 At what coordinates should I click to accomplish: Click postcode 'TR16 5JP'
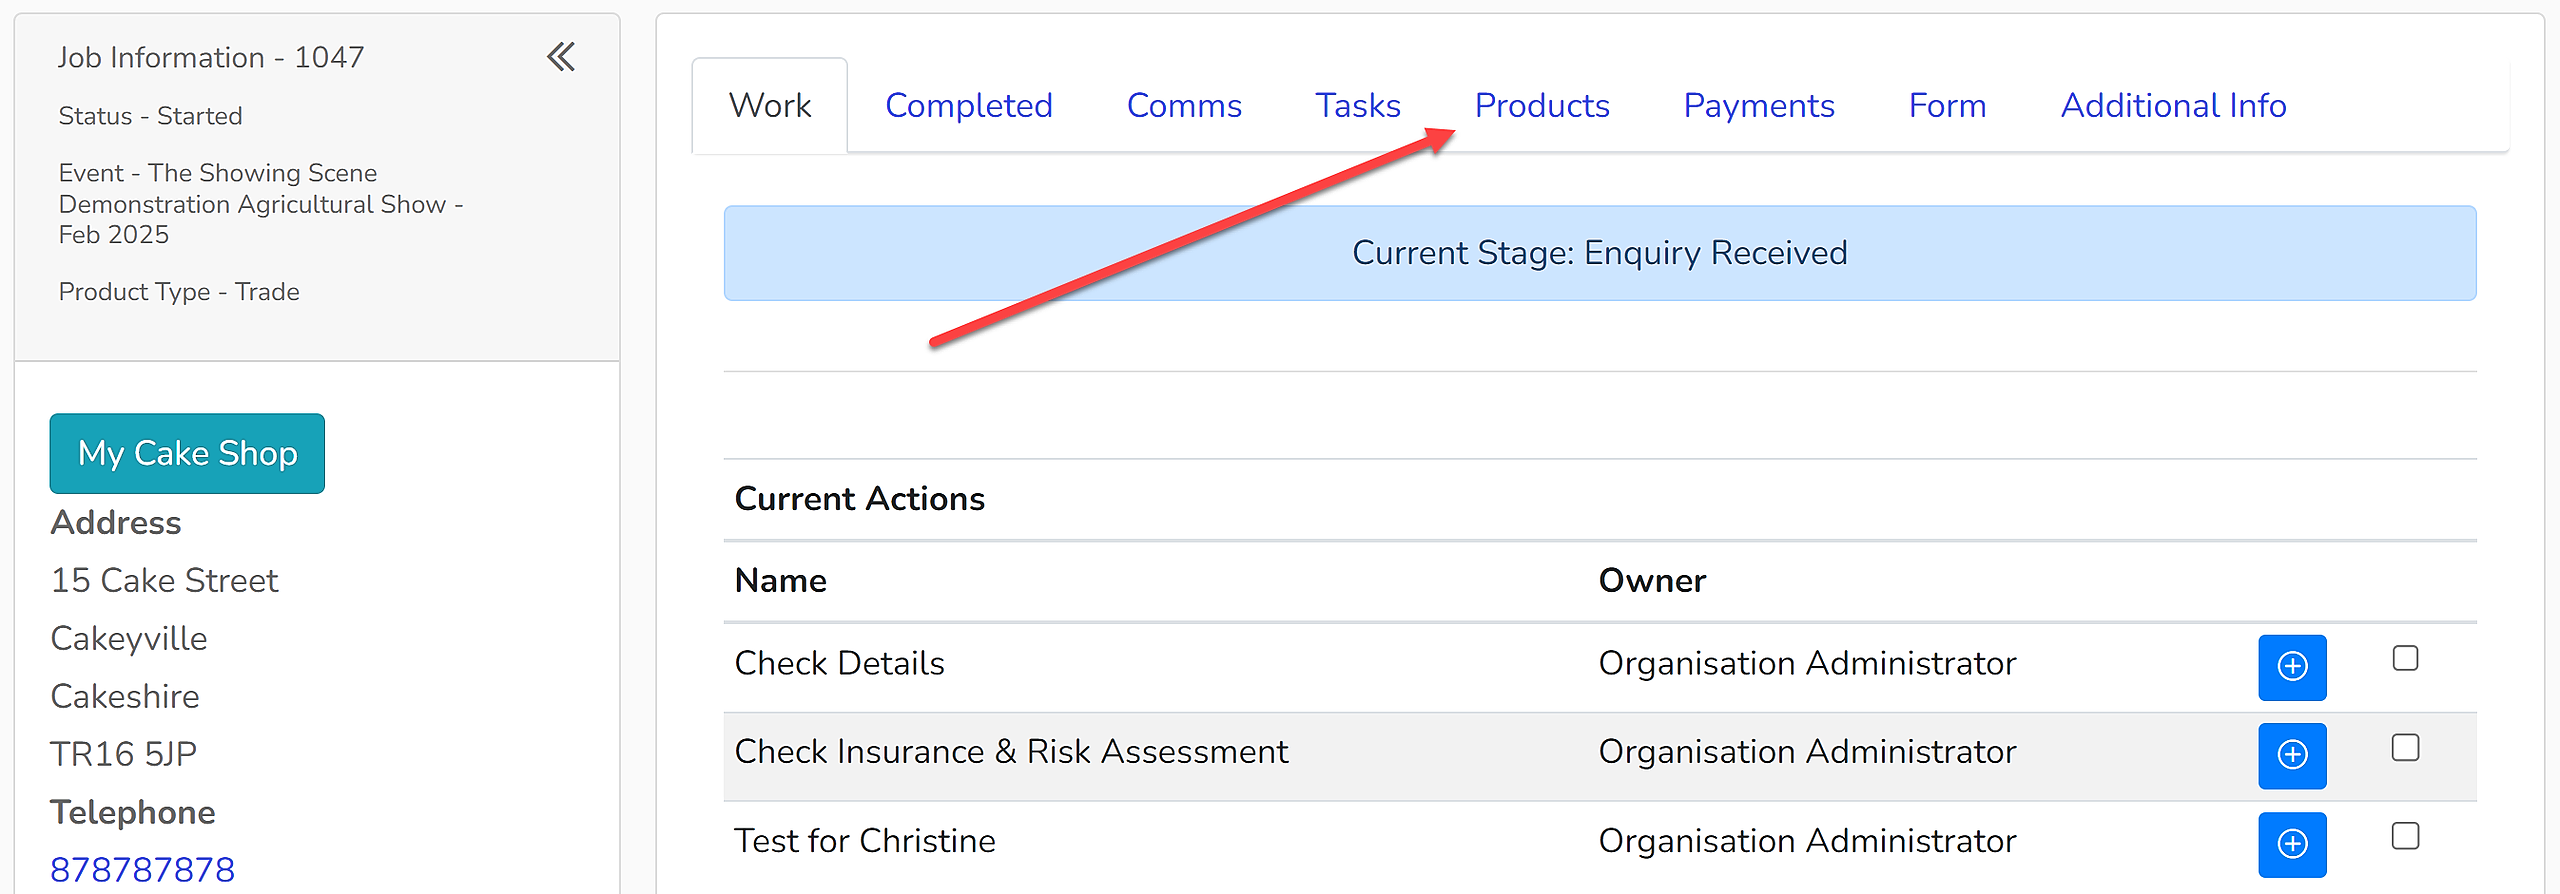click(x=123, y=754)
